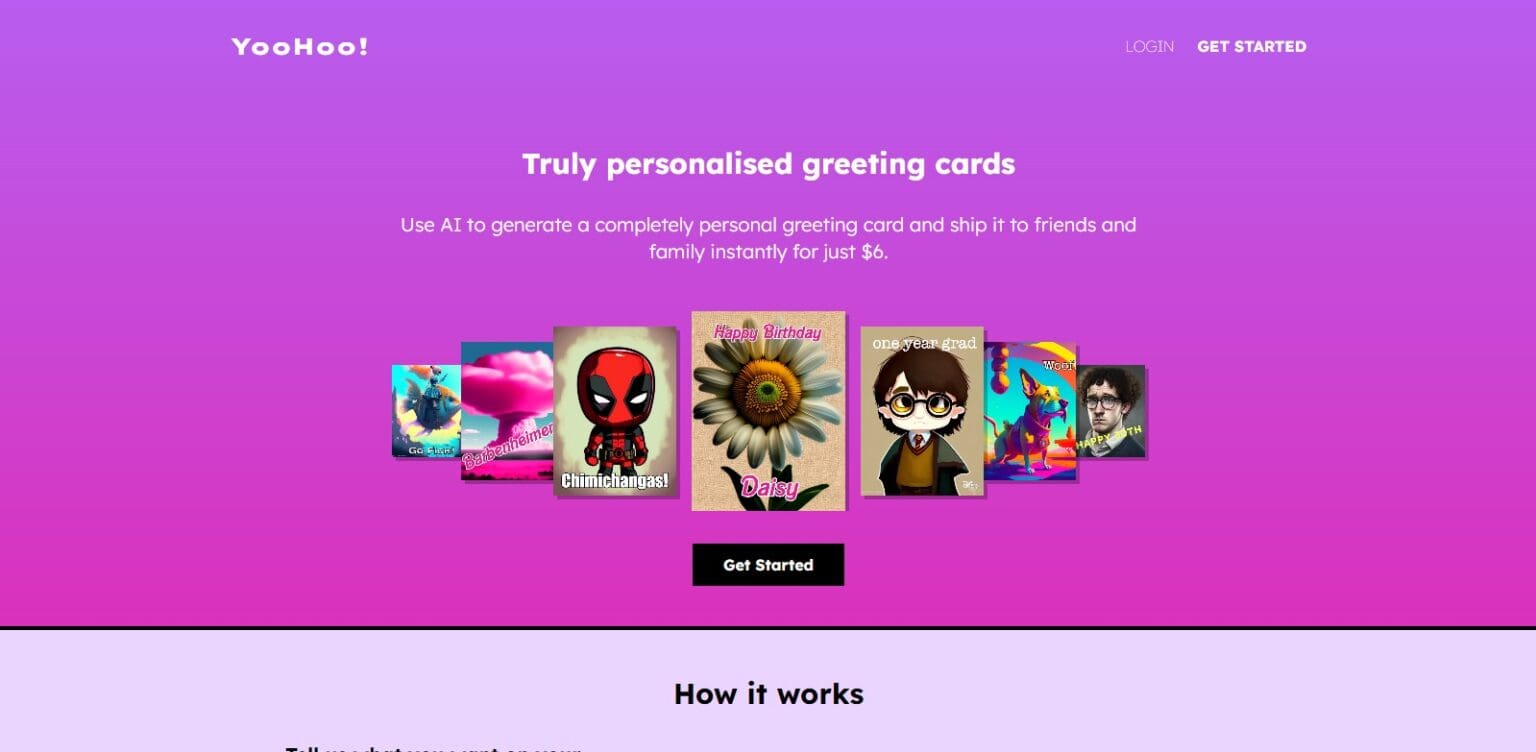Click the one year grad caption

[x=923, y=343]
